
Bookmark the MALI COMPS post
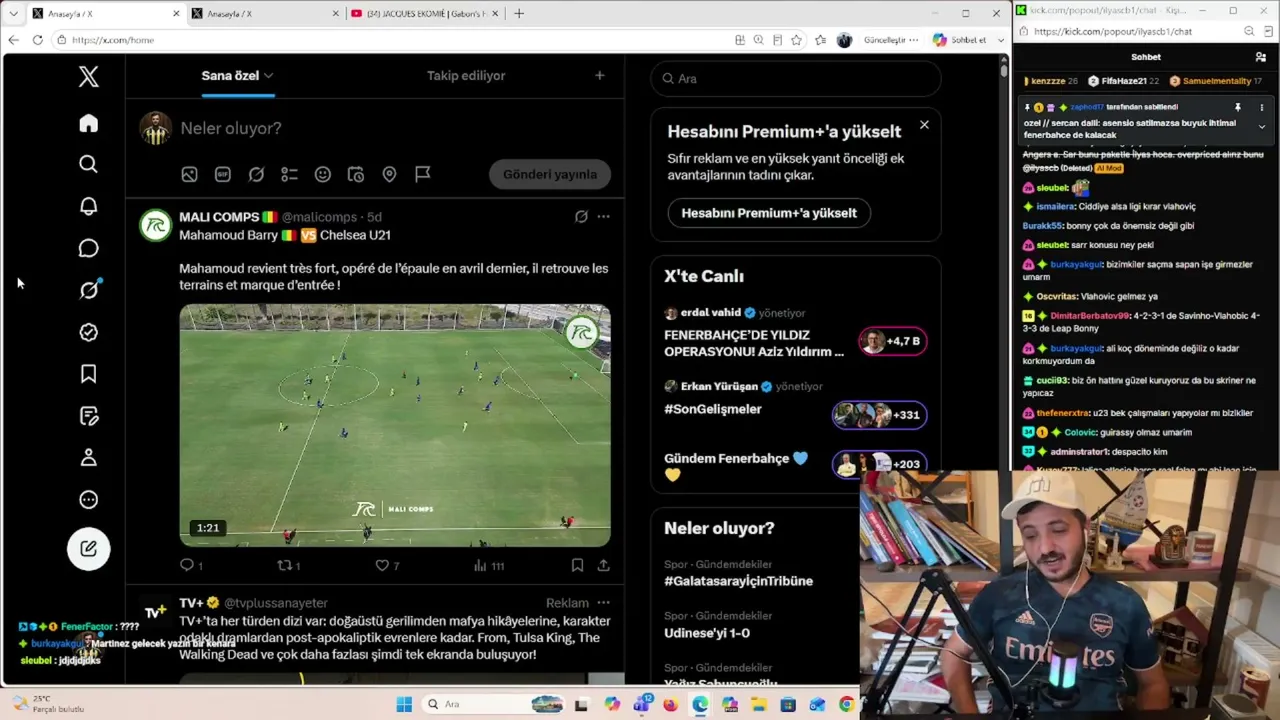tap(577, 565)
